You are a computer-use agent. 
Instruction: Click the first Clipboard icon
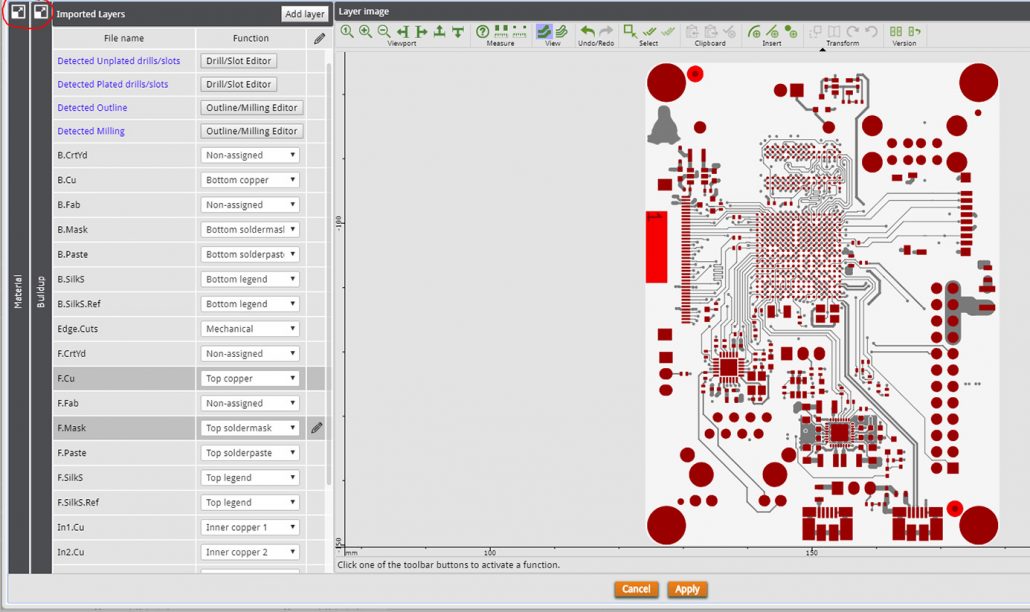click(x=692, y=32)
